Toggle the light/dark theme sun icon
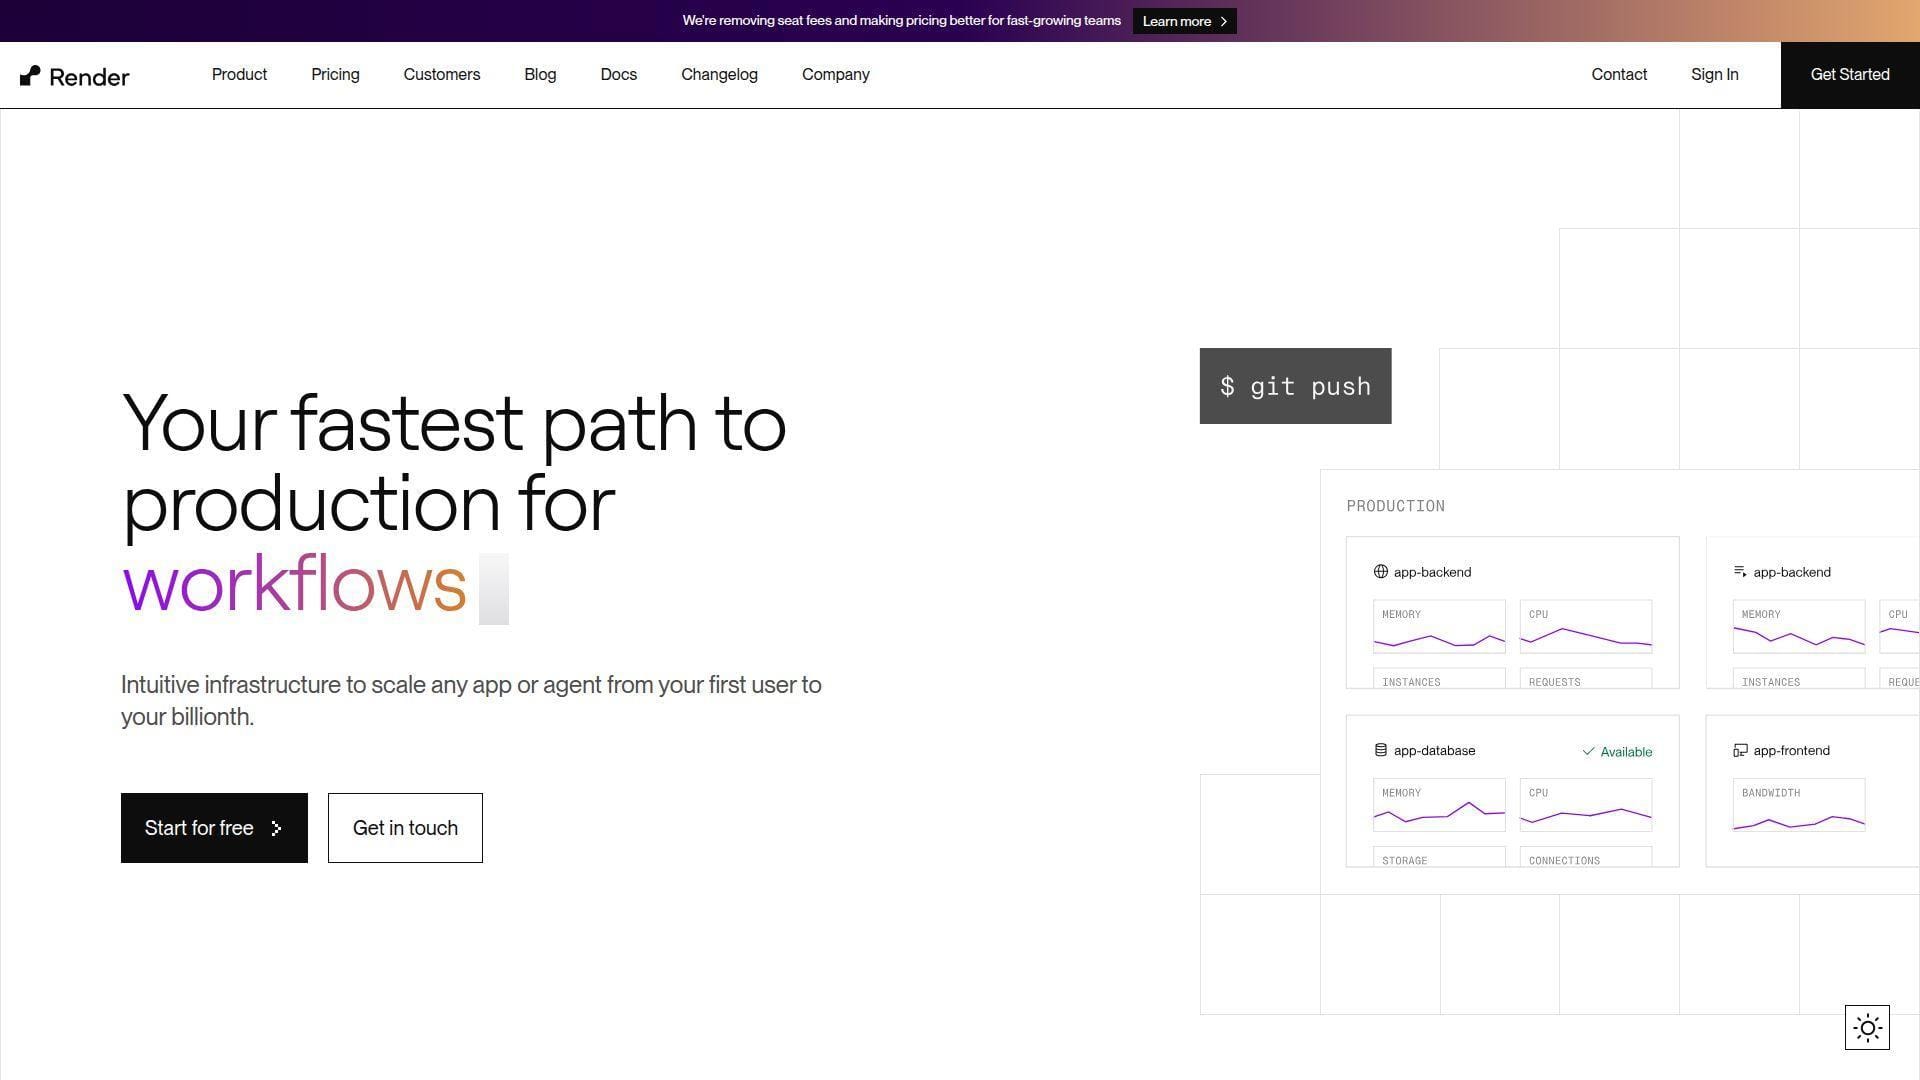 click(x=1867, y=1027)
